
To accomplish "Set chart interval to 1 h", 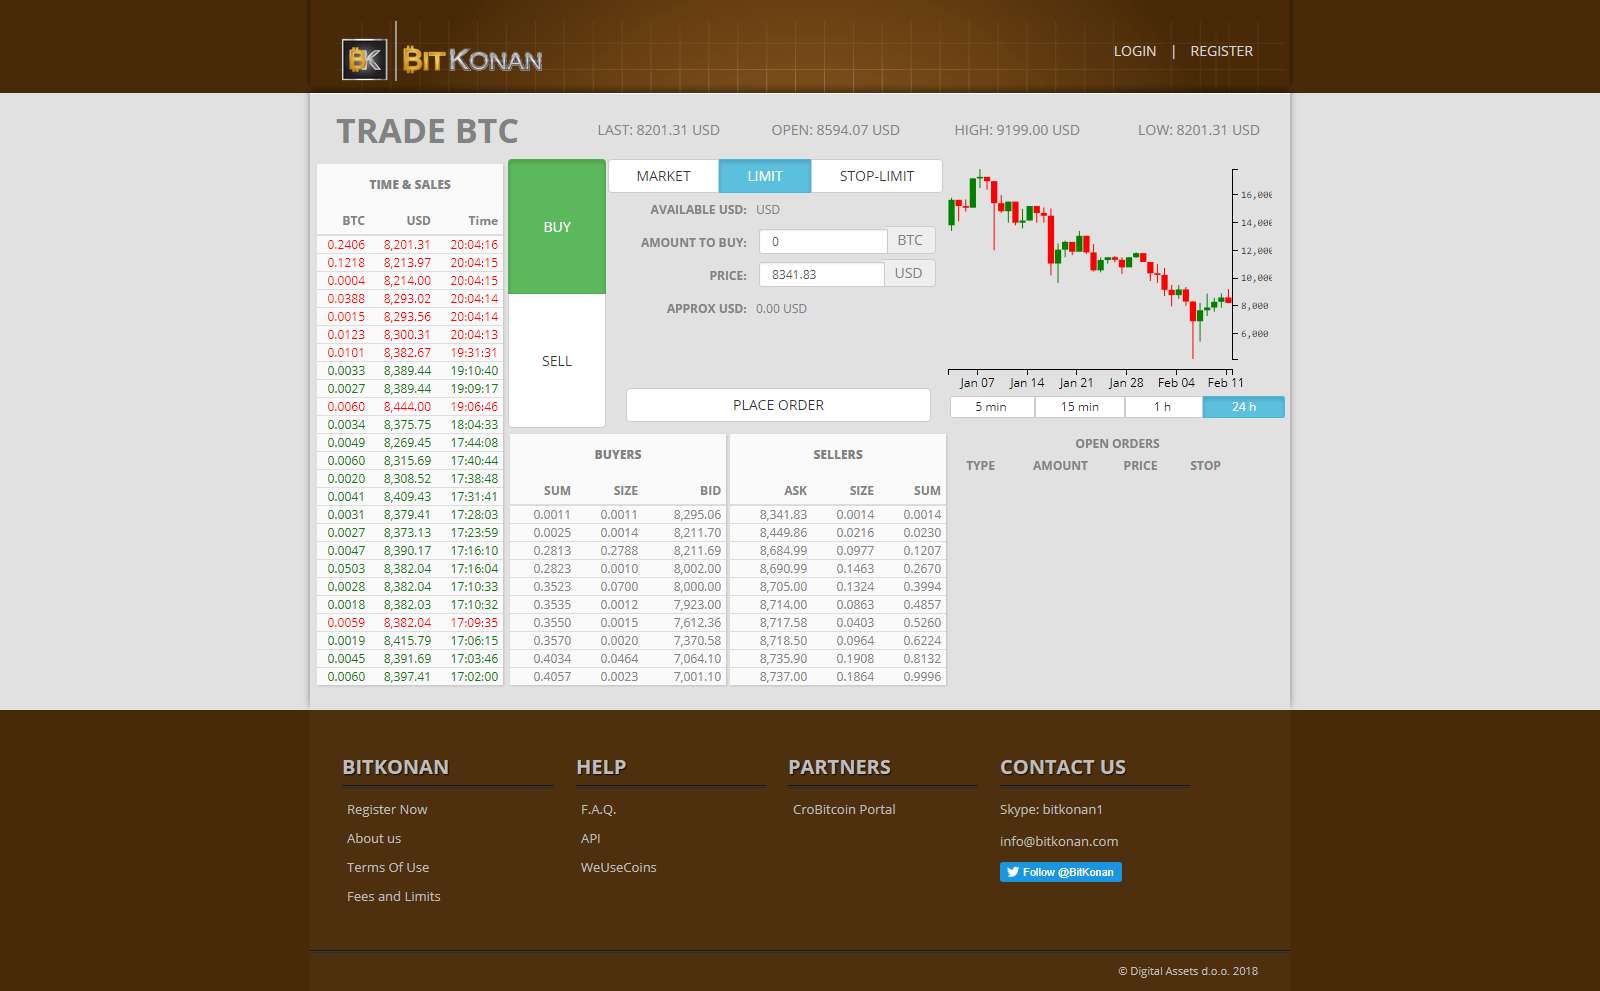I will coord(1162,407).
